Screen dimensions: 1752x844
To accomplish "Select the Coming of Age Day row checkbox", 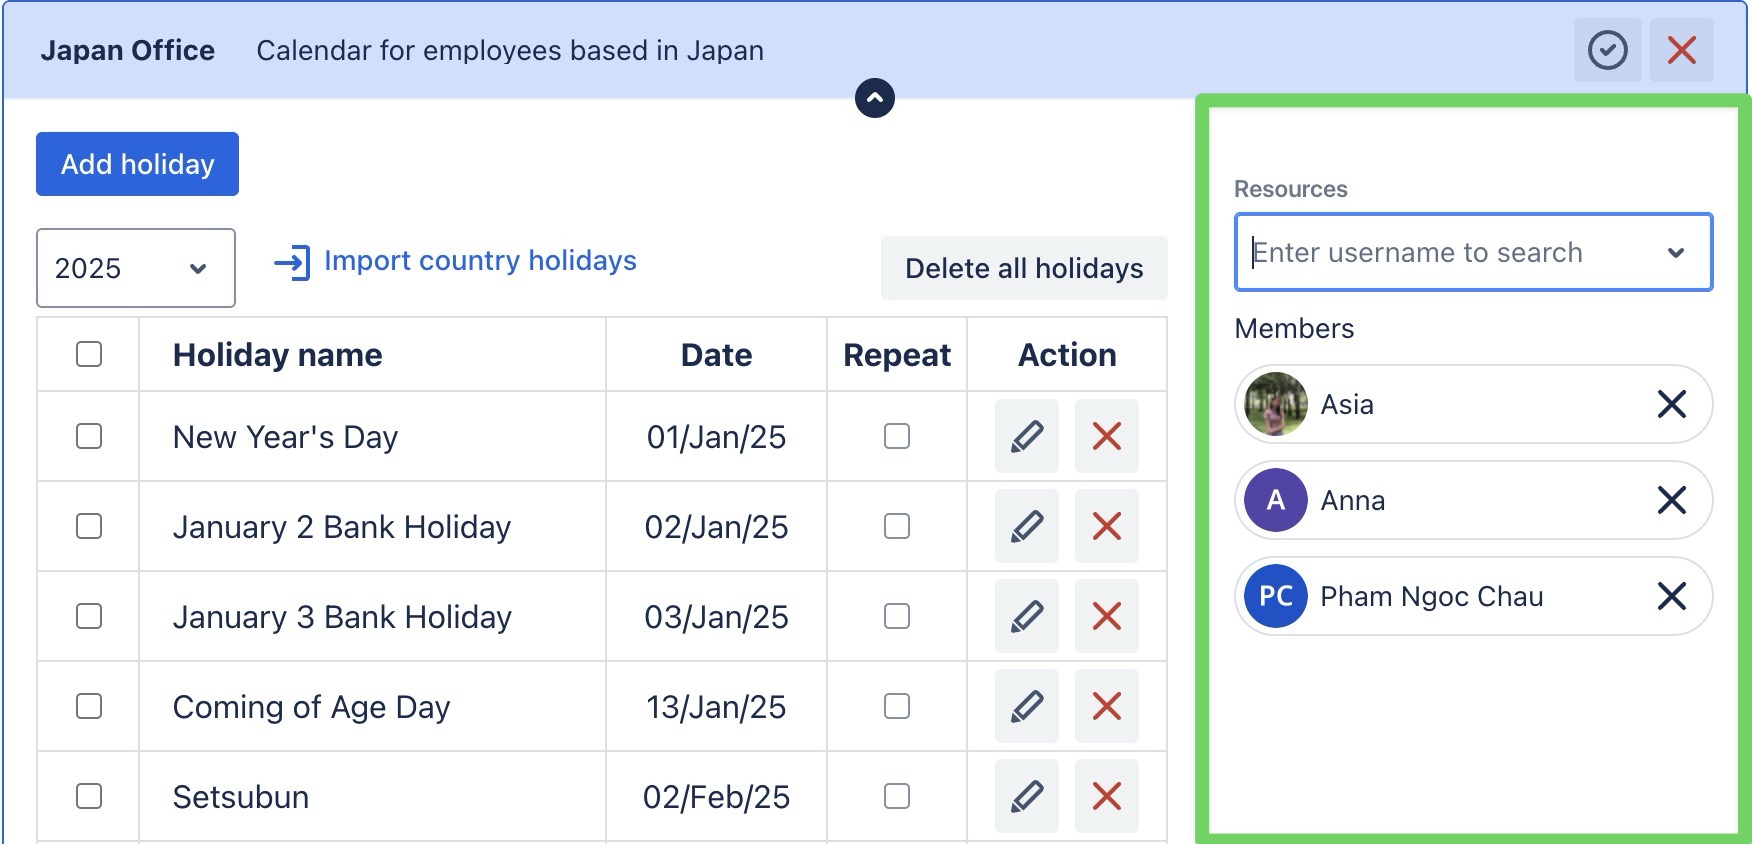I will click(89, 706).
